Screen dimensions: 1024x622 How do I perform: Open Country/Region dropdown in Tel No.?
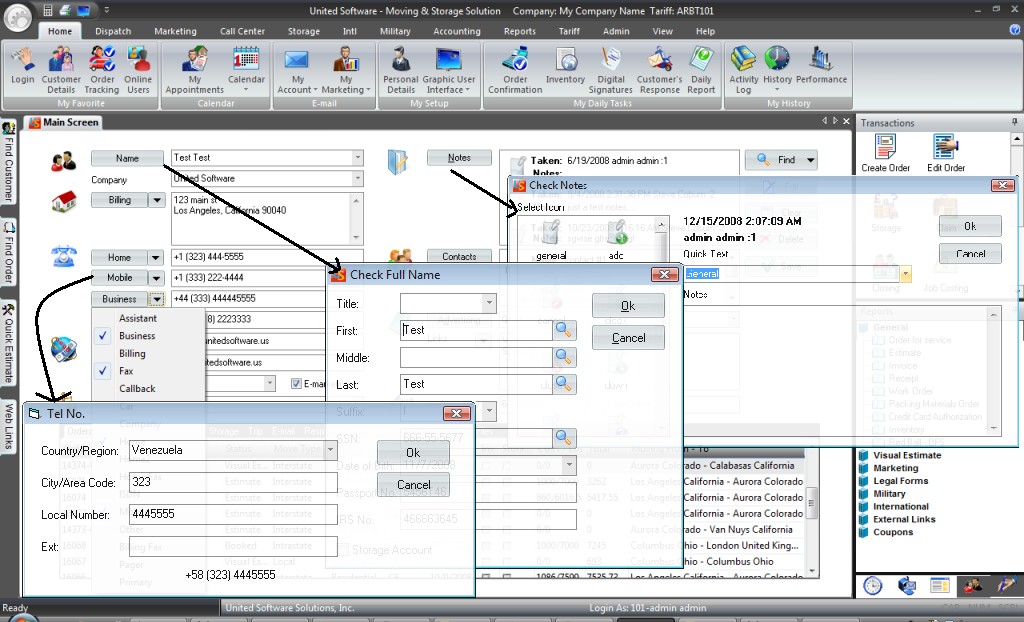pyautogui.click(x=330, y=450)
